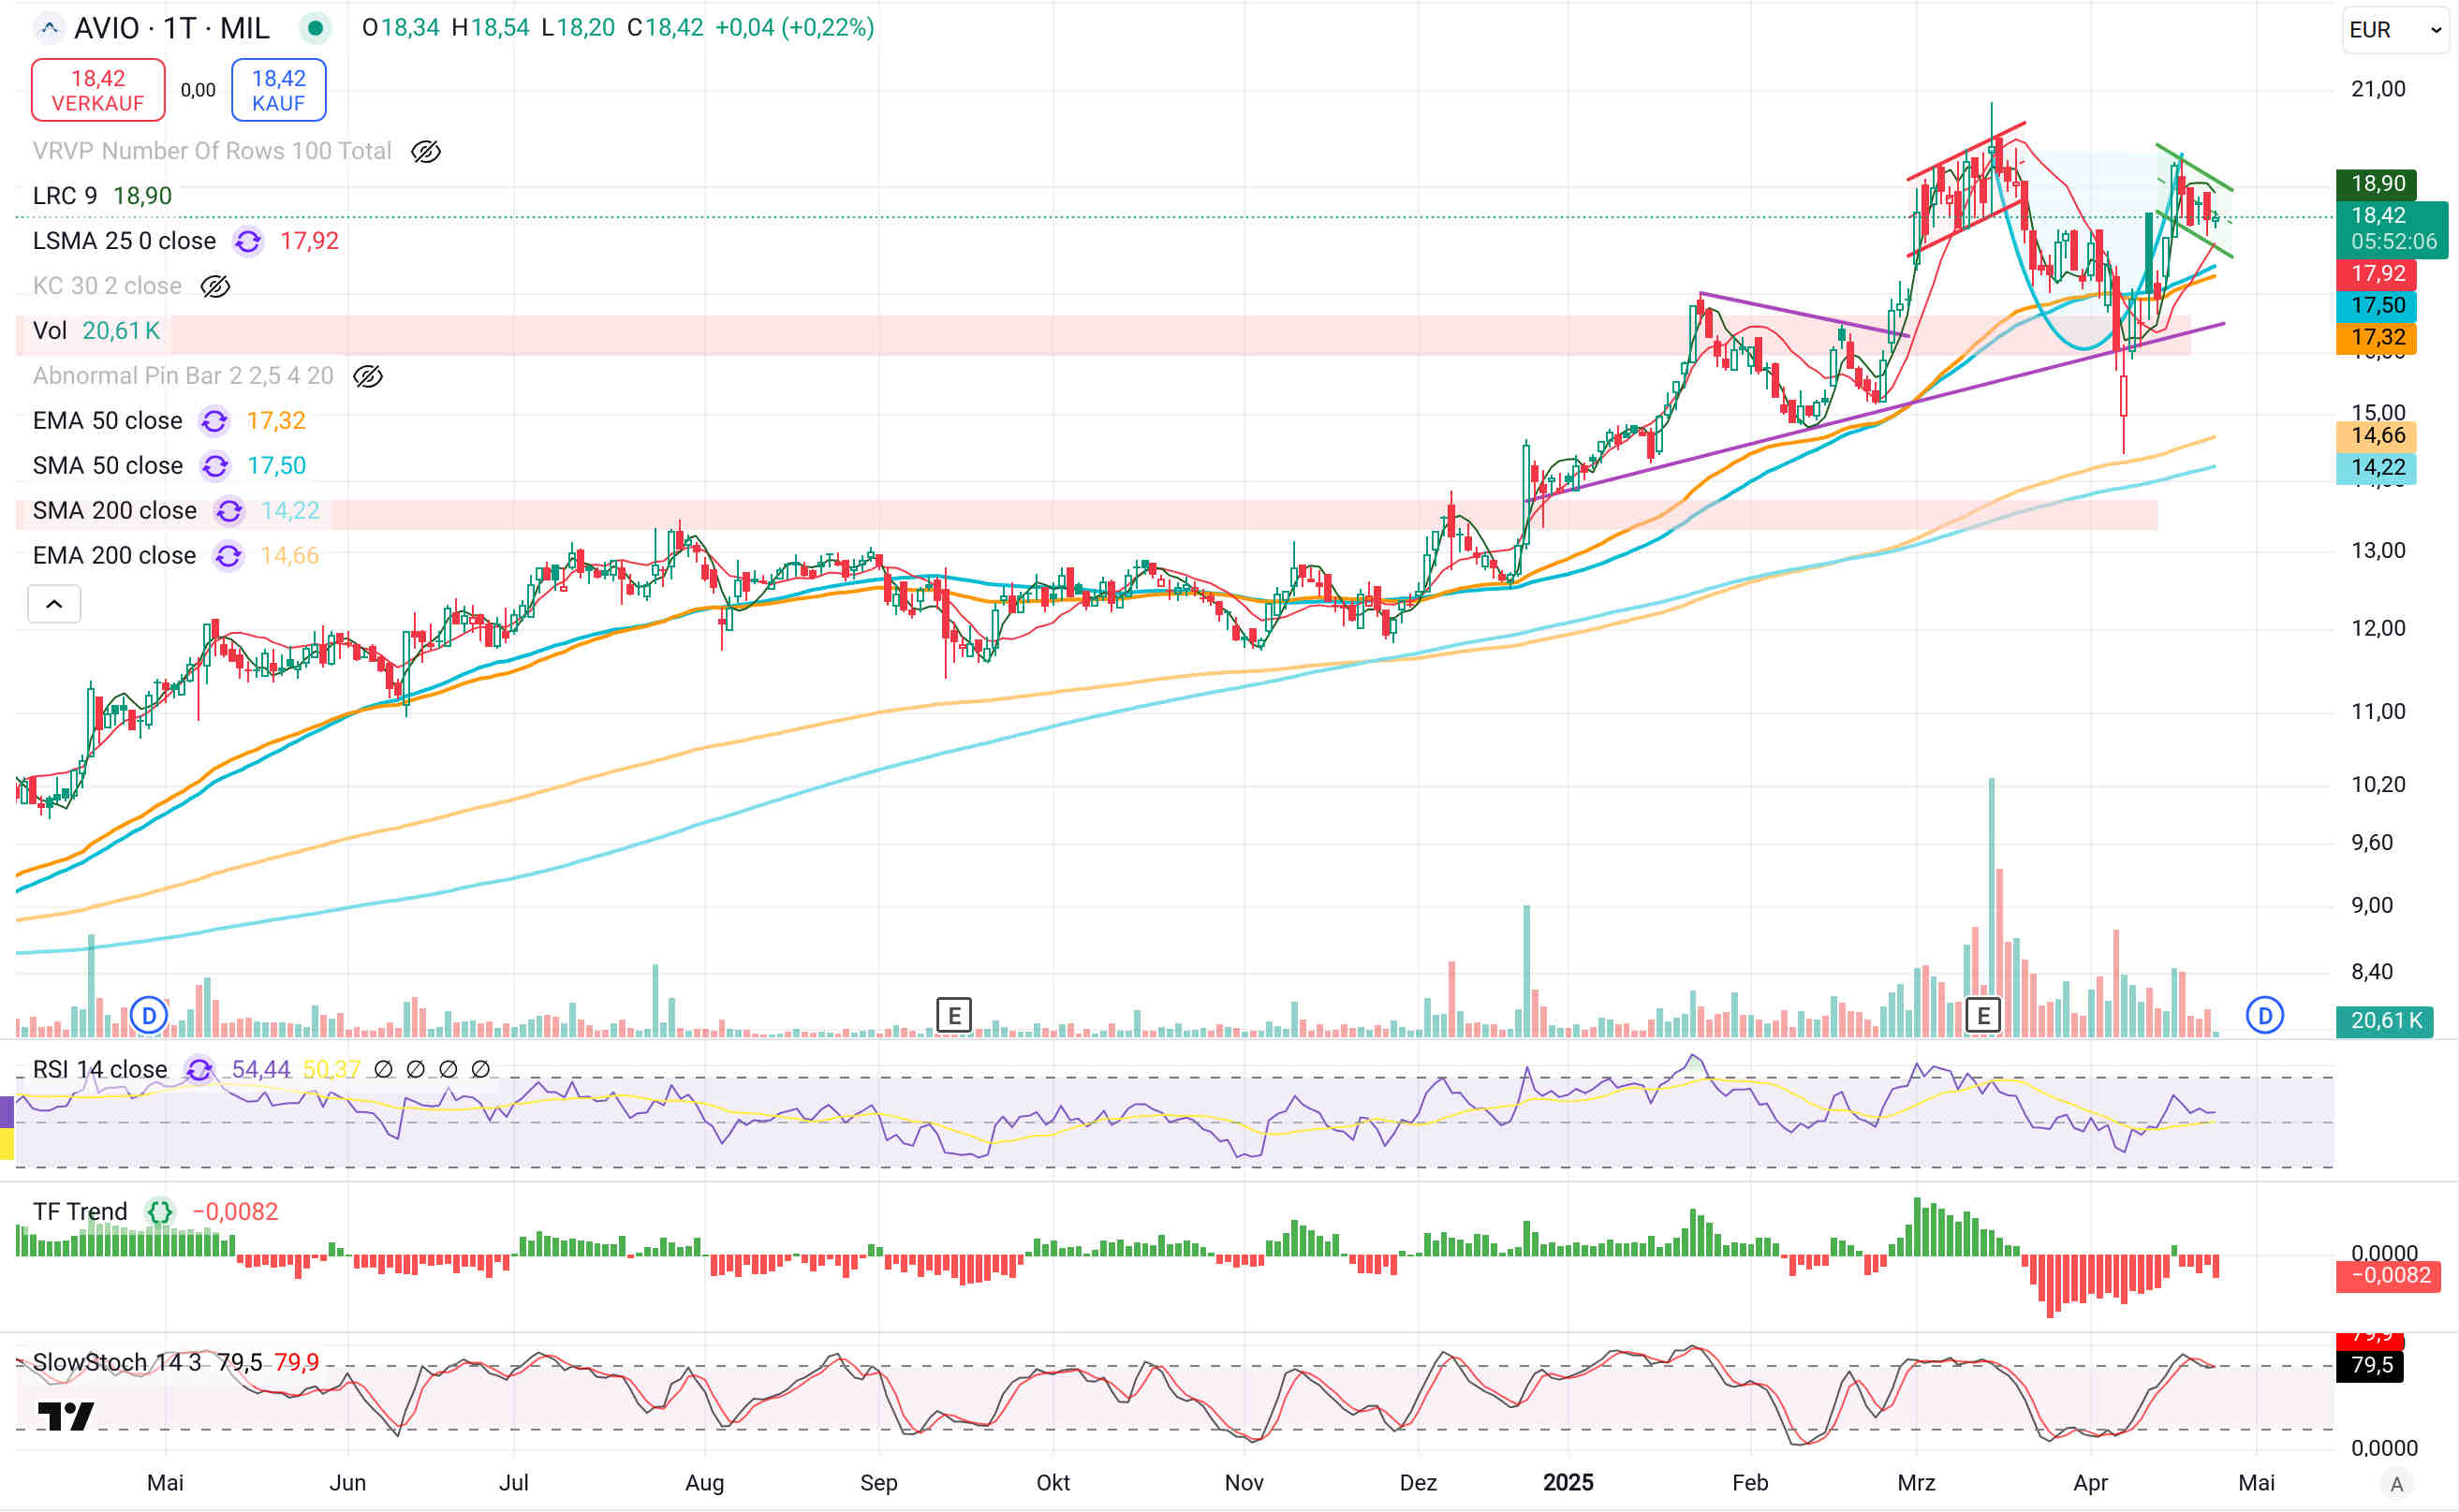Click the TF Trend source code icon
This screenshot has height=1512, width=2459.
[x=160, y=1212]
